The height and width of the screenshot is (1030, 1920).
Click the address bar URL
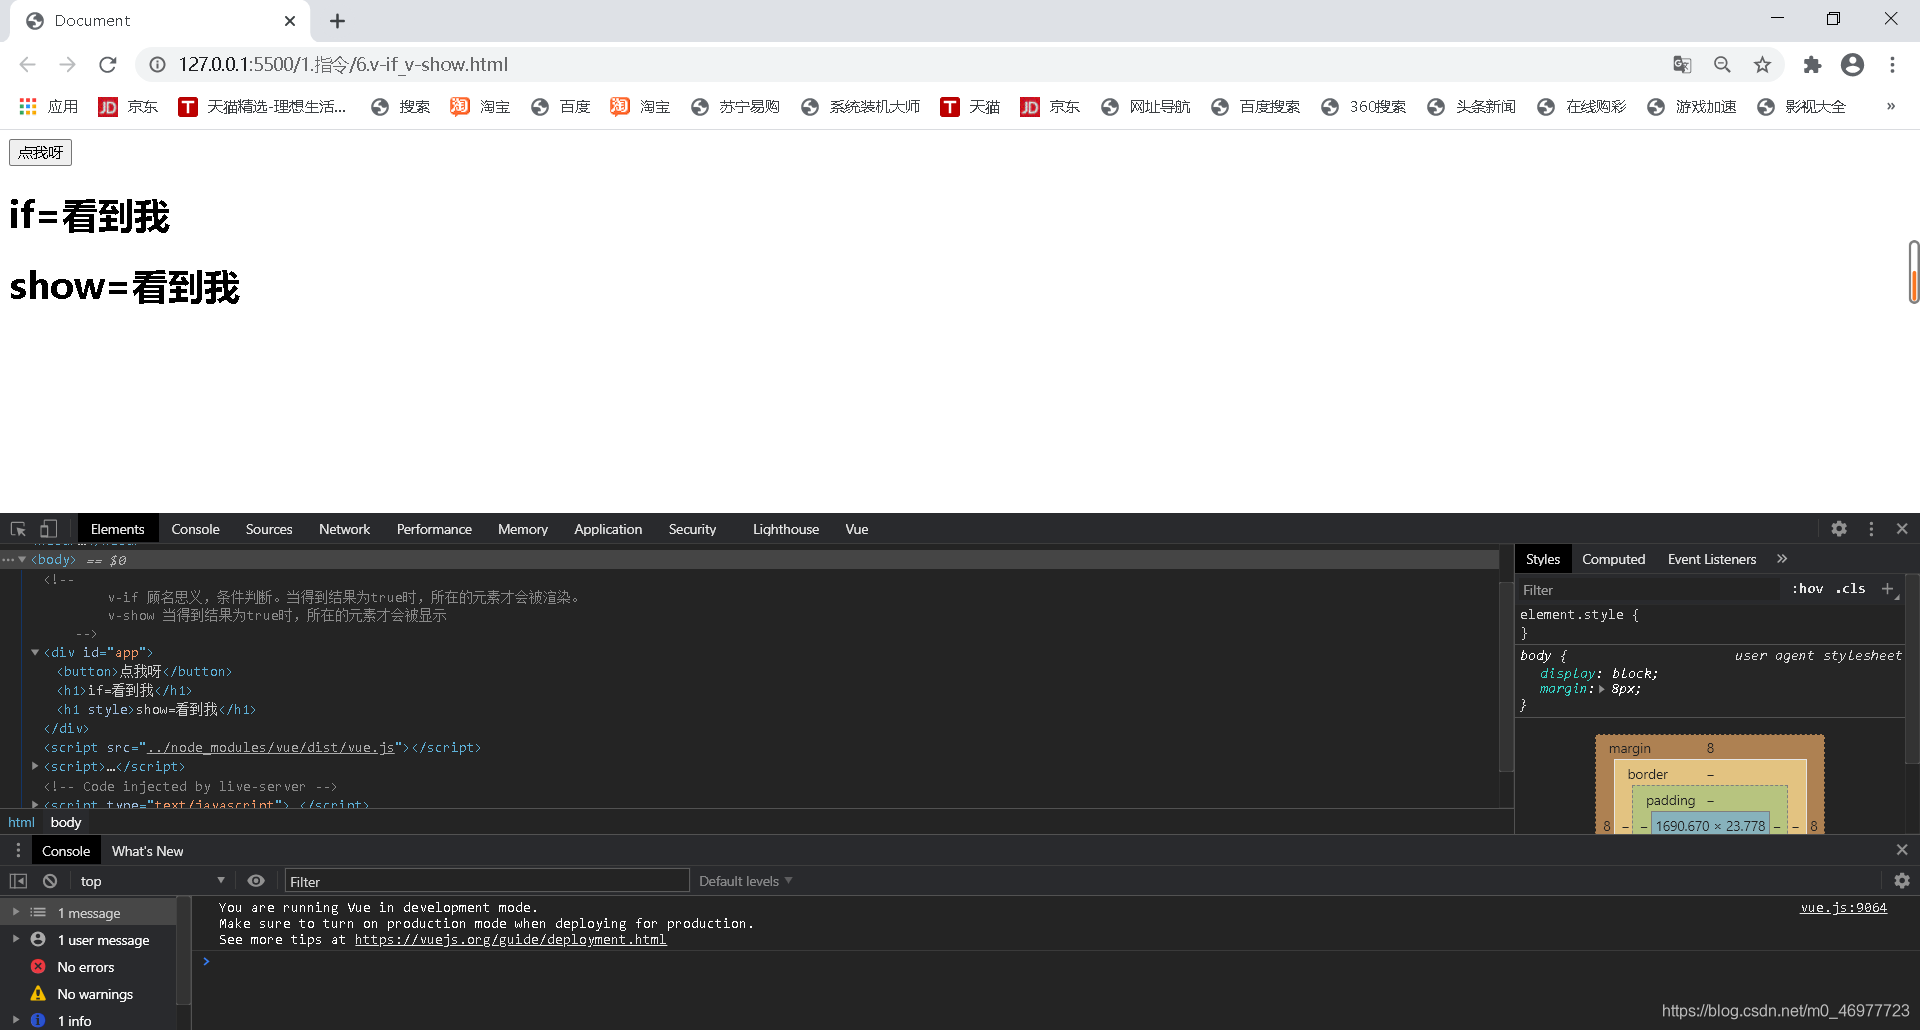pos(343,64)
